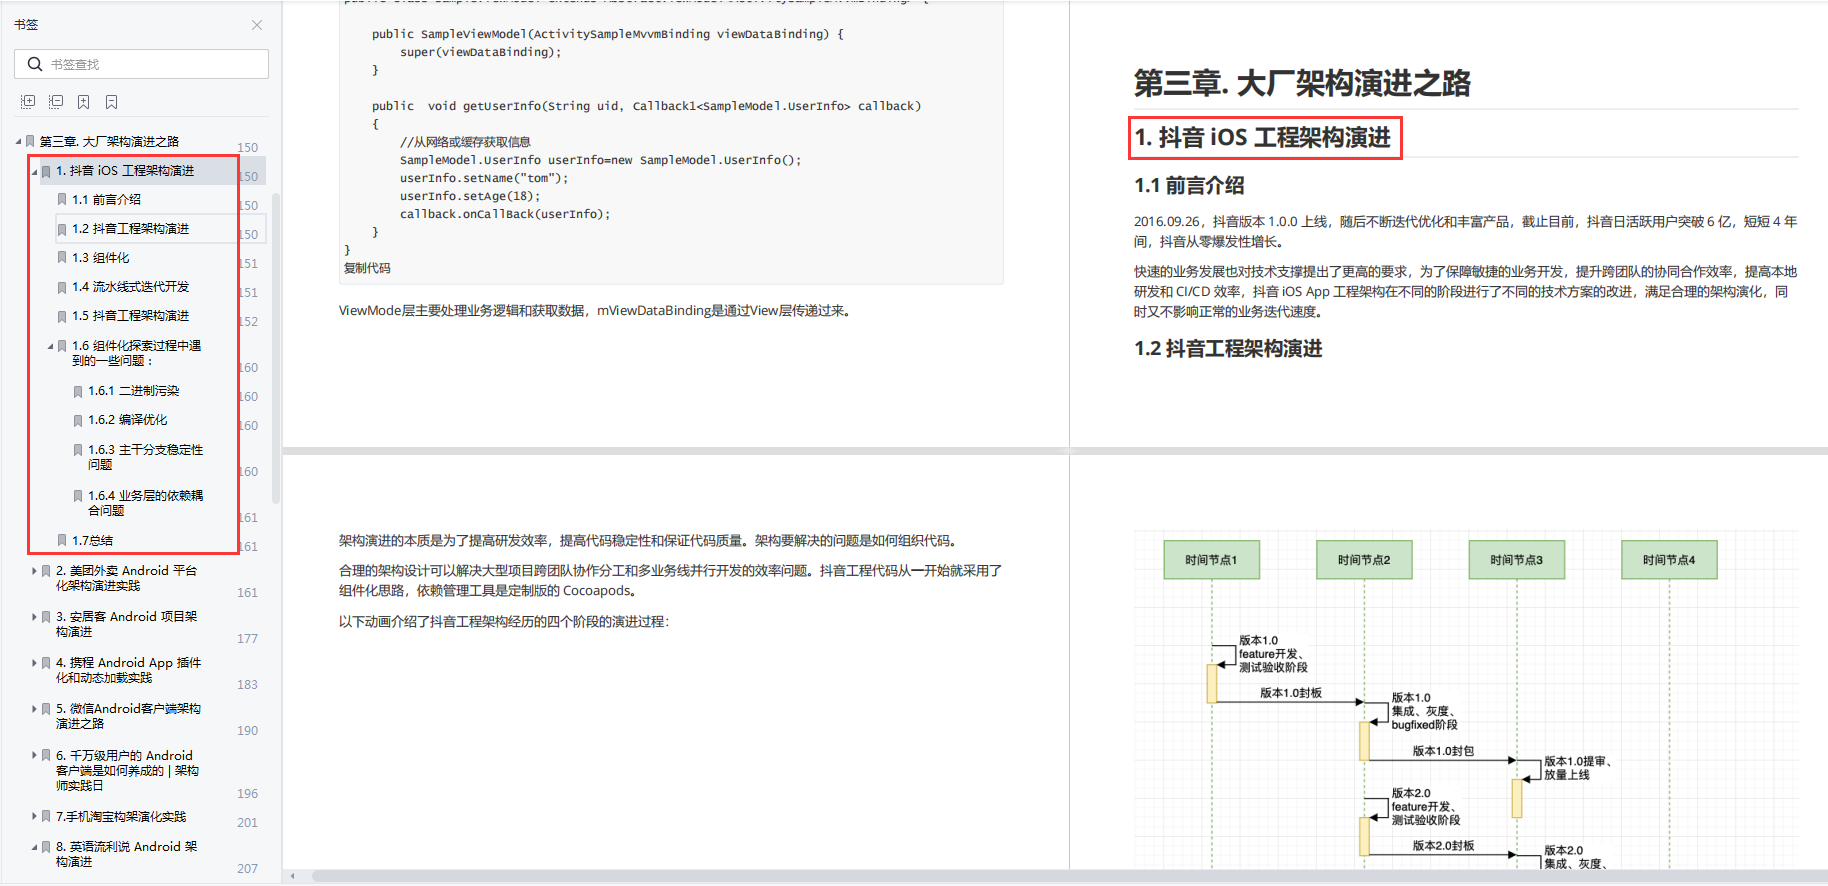Expand the 4. 携程 Android App bookmark
This screenshot has width=1828, height=886.
34,663
